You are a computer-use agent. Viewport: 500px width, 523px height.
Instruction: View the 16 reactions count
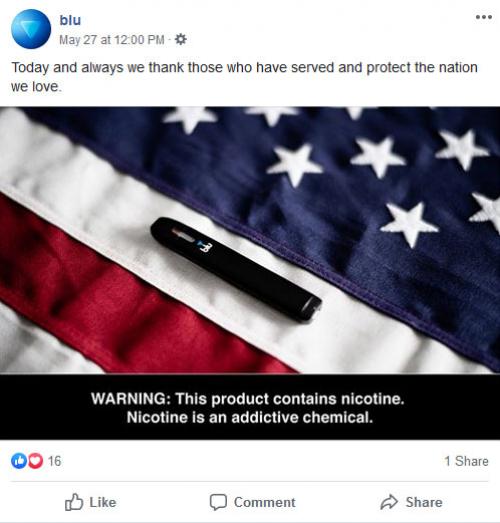click(x=54, y=461)
